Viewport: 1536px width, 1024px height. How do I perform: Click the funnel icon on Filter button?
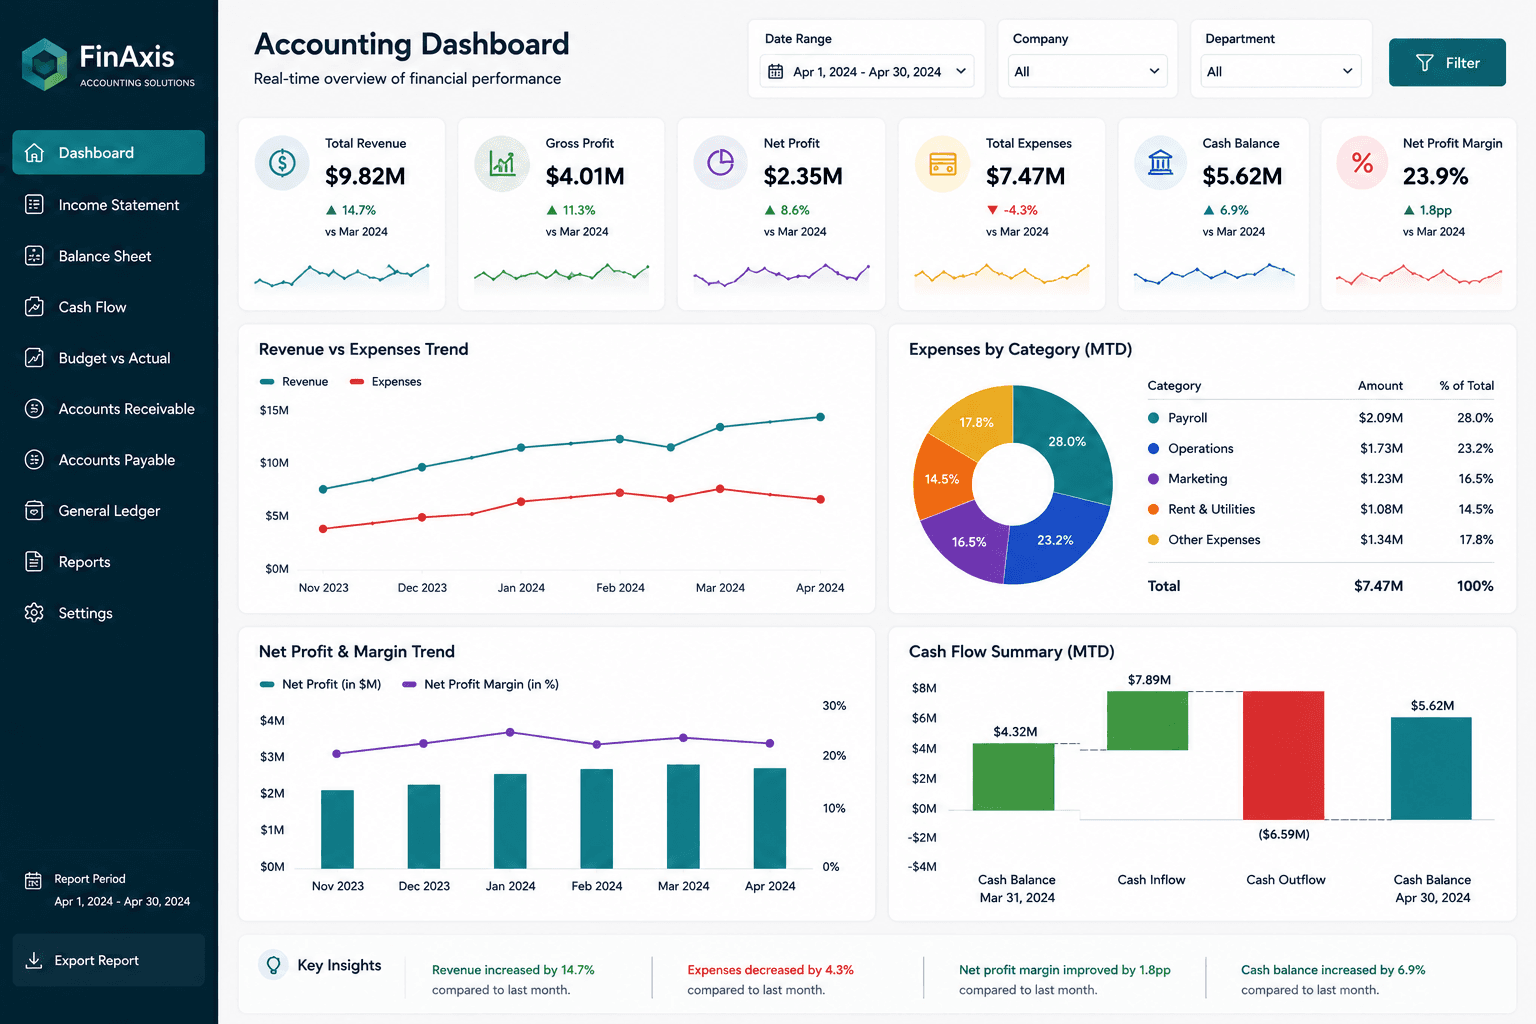pos(1425,63)
